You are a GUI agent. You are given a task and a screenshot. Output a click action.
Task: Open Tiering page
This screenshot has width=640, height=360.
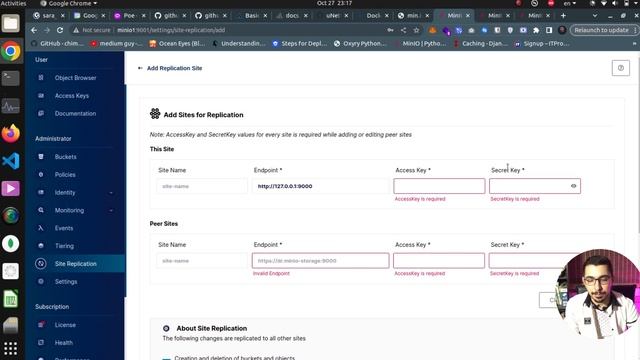pos(64,246)
